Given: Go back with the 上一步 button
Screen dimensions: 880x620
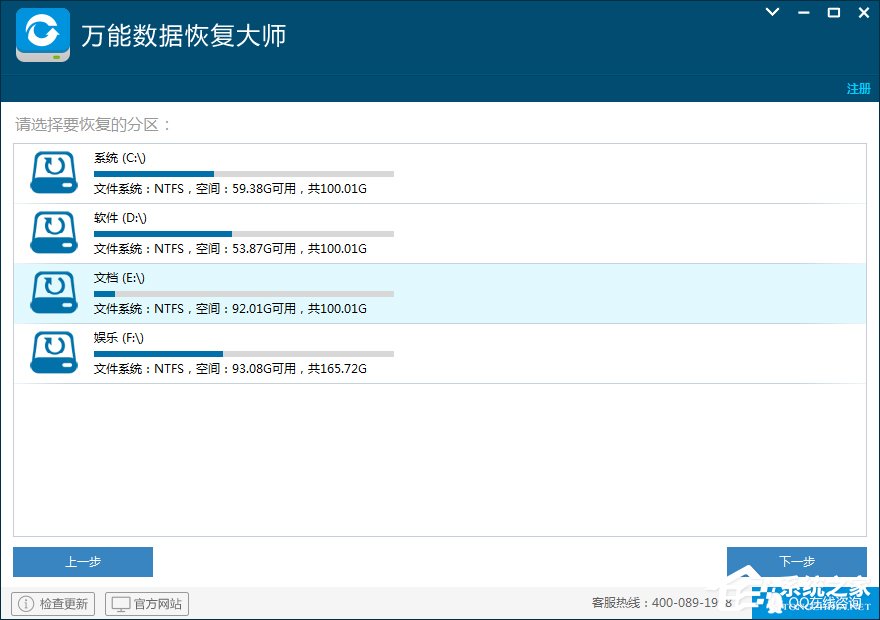Looking at the screenshot, I should click(x=83, y=562).
